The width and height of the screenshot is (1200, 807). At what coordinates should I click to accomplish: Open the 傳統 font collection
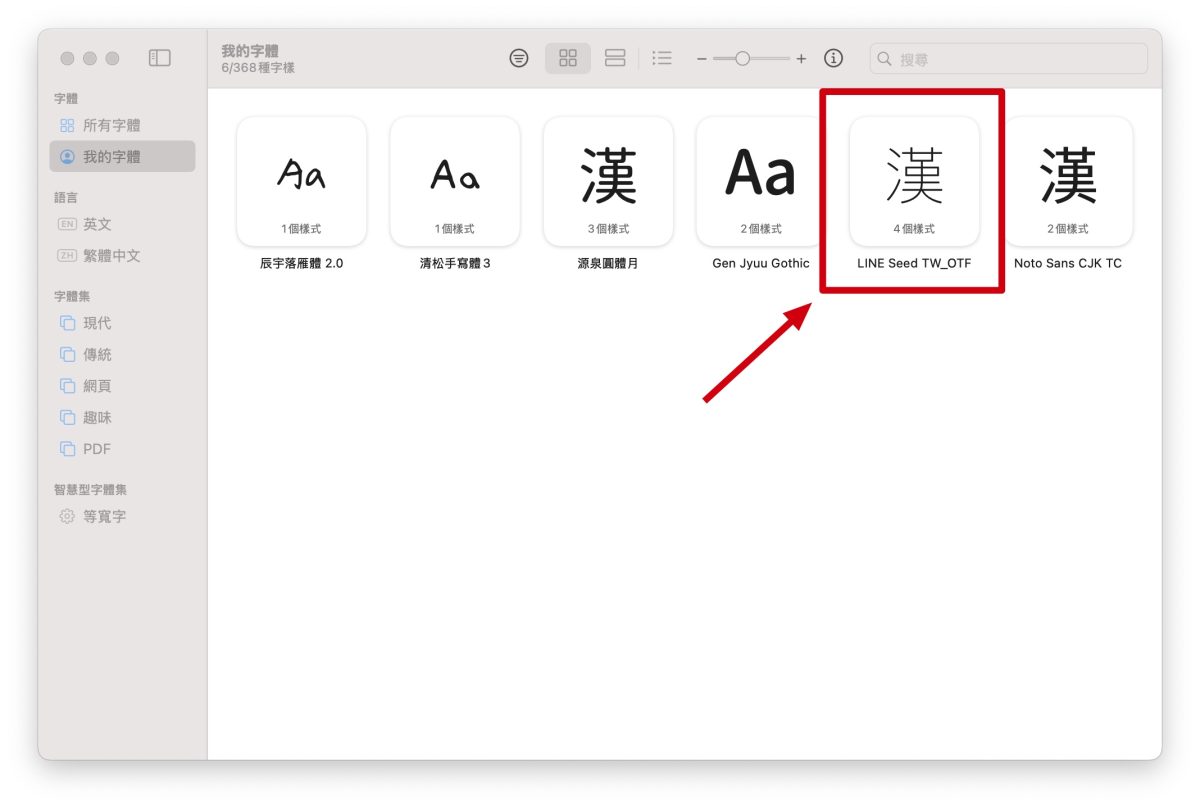coord(122,354)
